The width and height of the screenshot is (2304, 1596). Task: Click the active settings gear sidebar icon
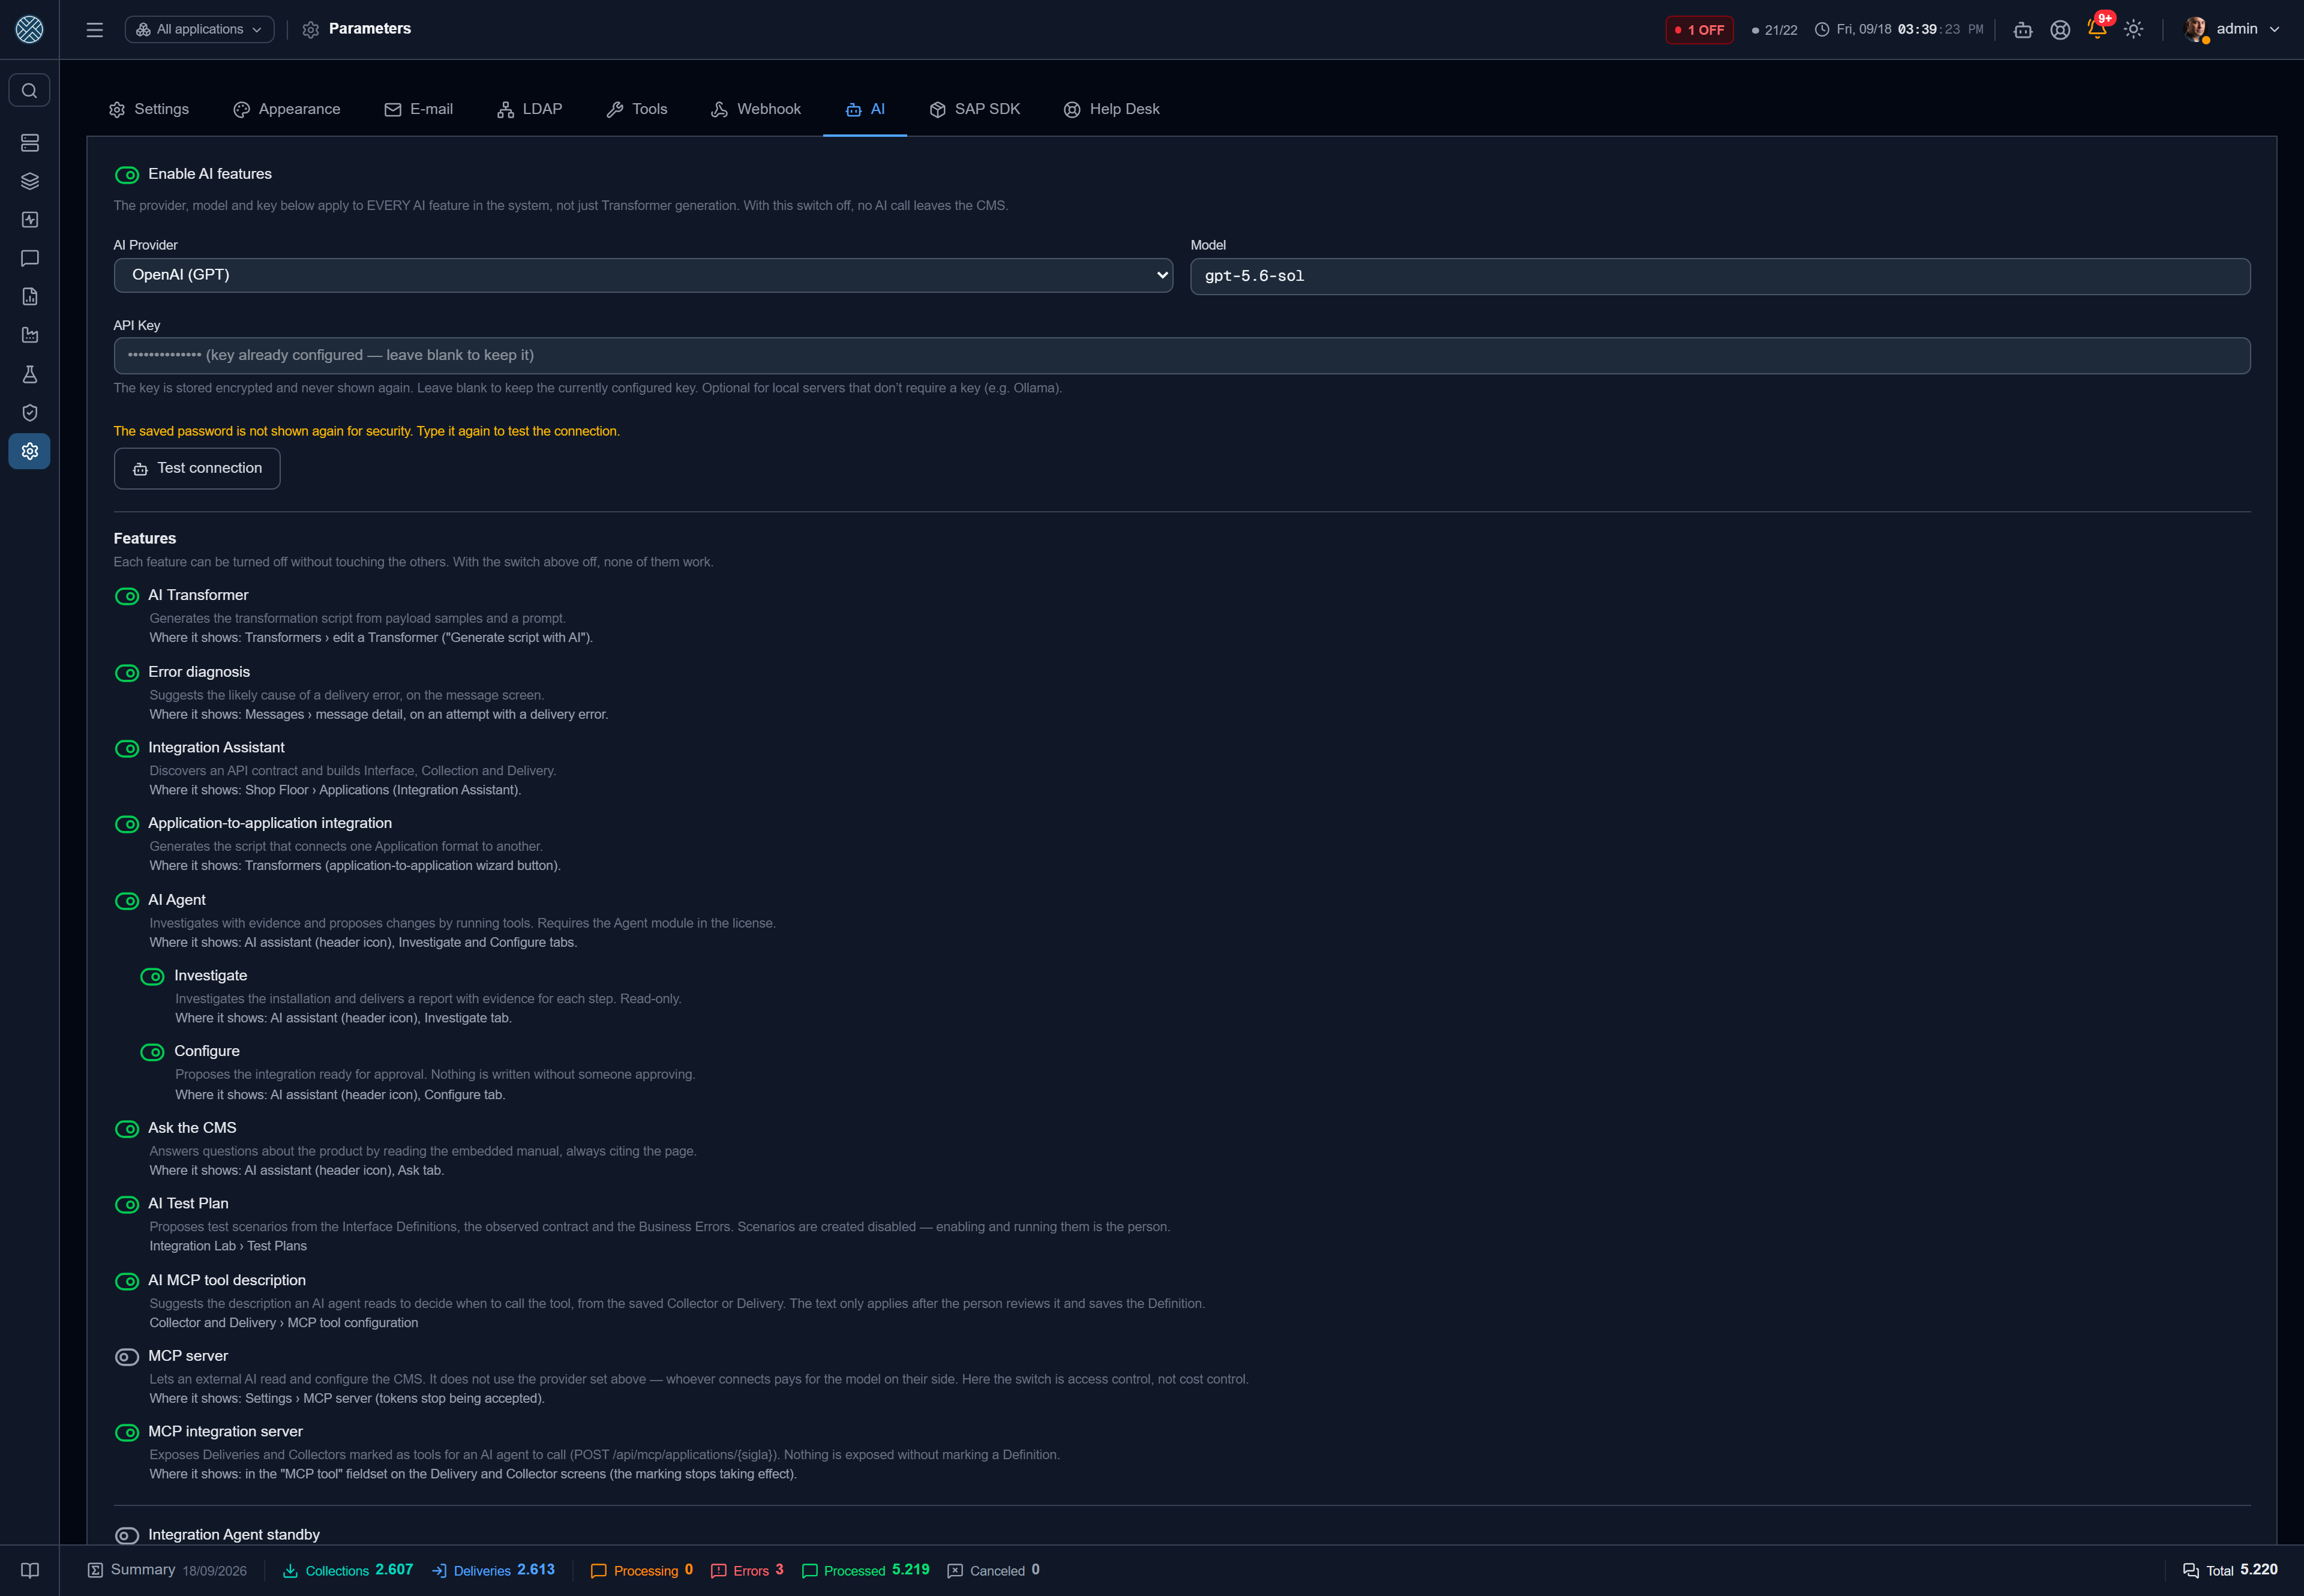(x=29, y=451)
